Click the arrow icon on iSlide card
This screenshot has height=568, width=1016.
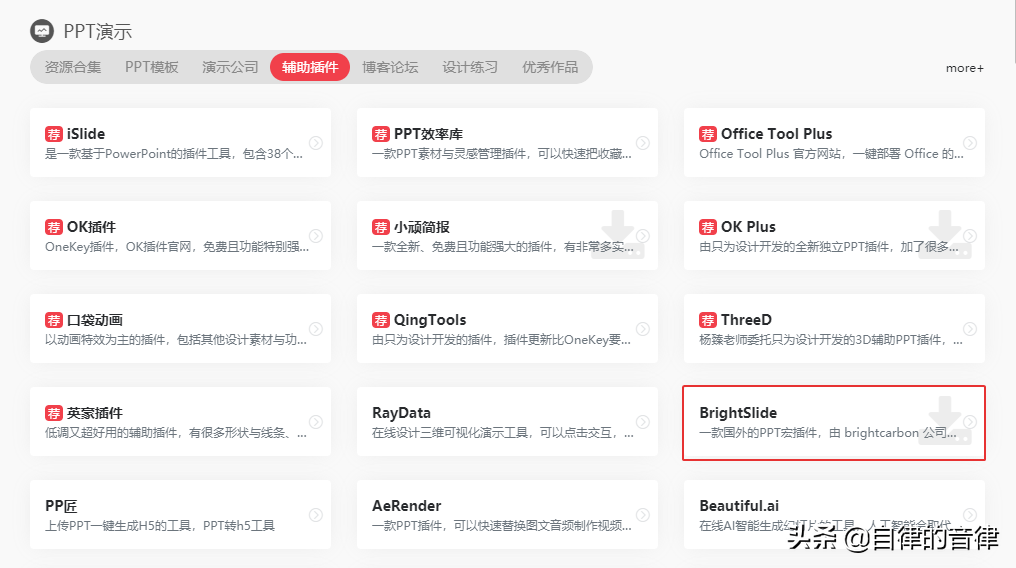(316, 142)
